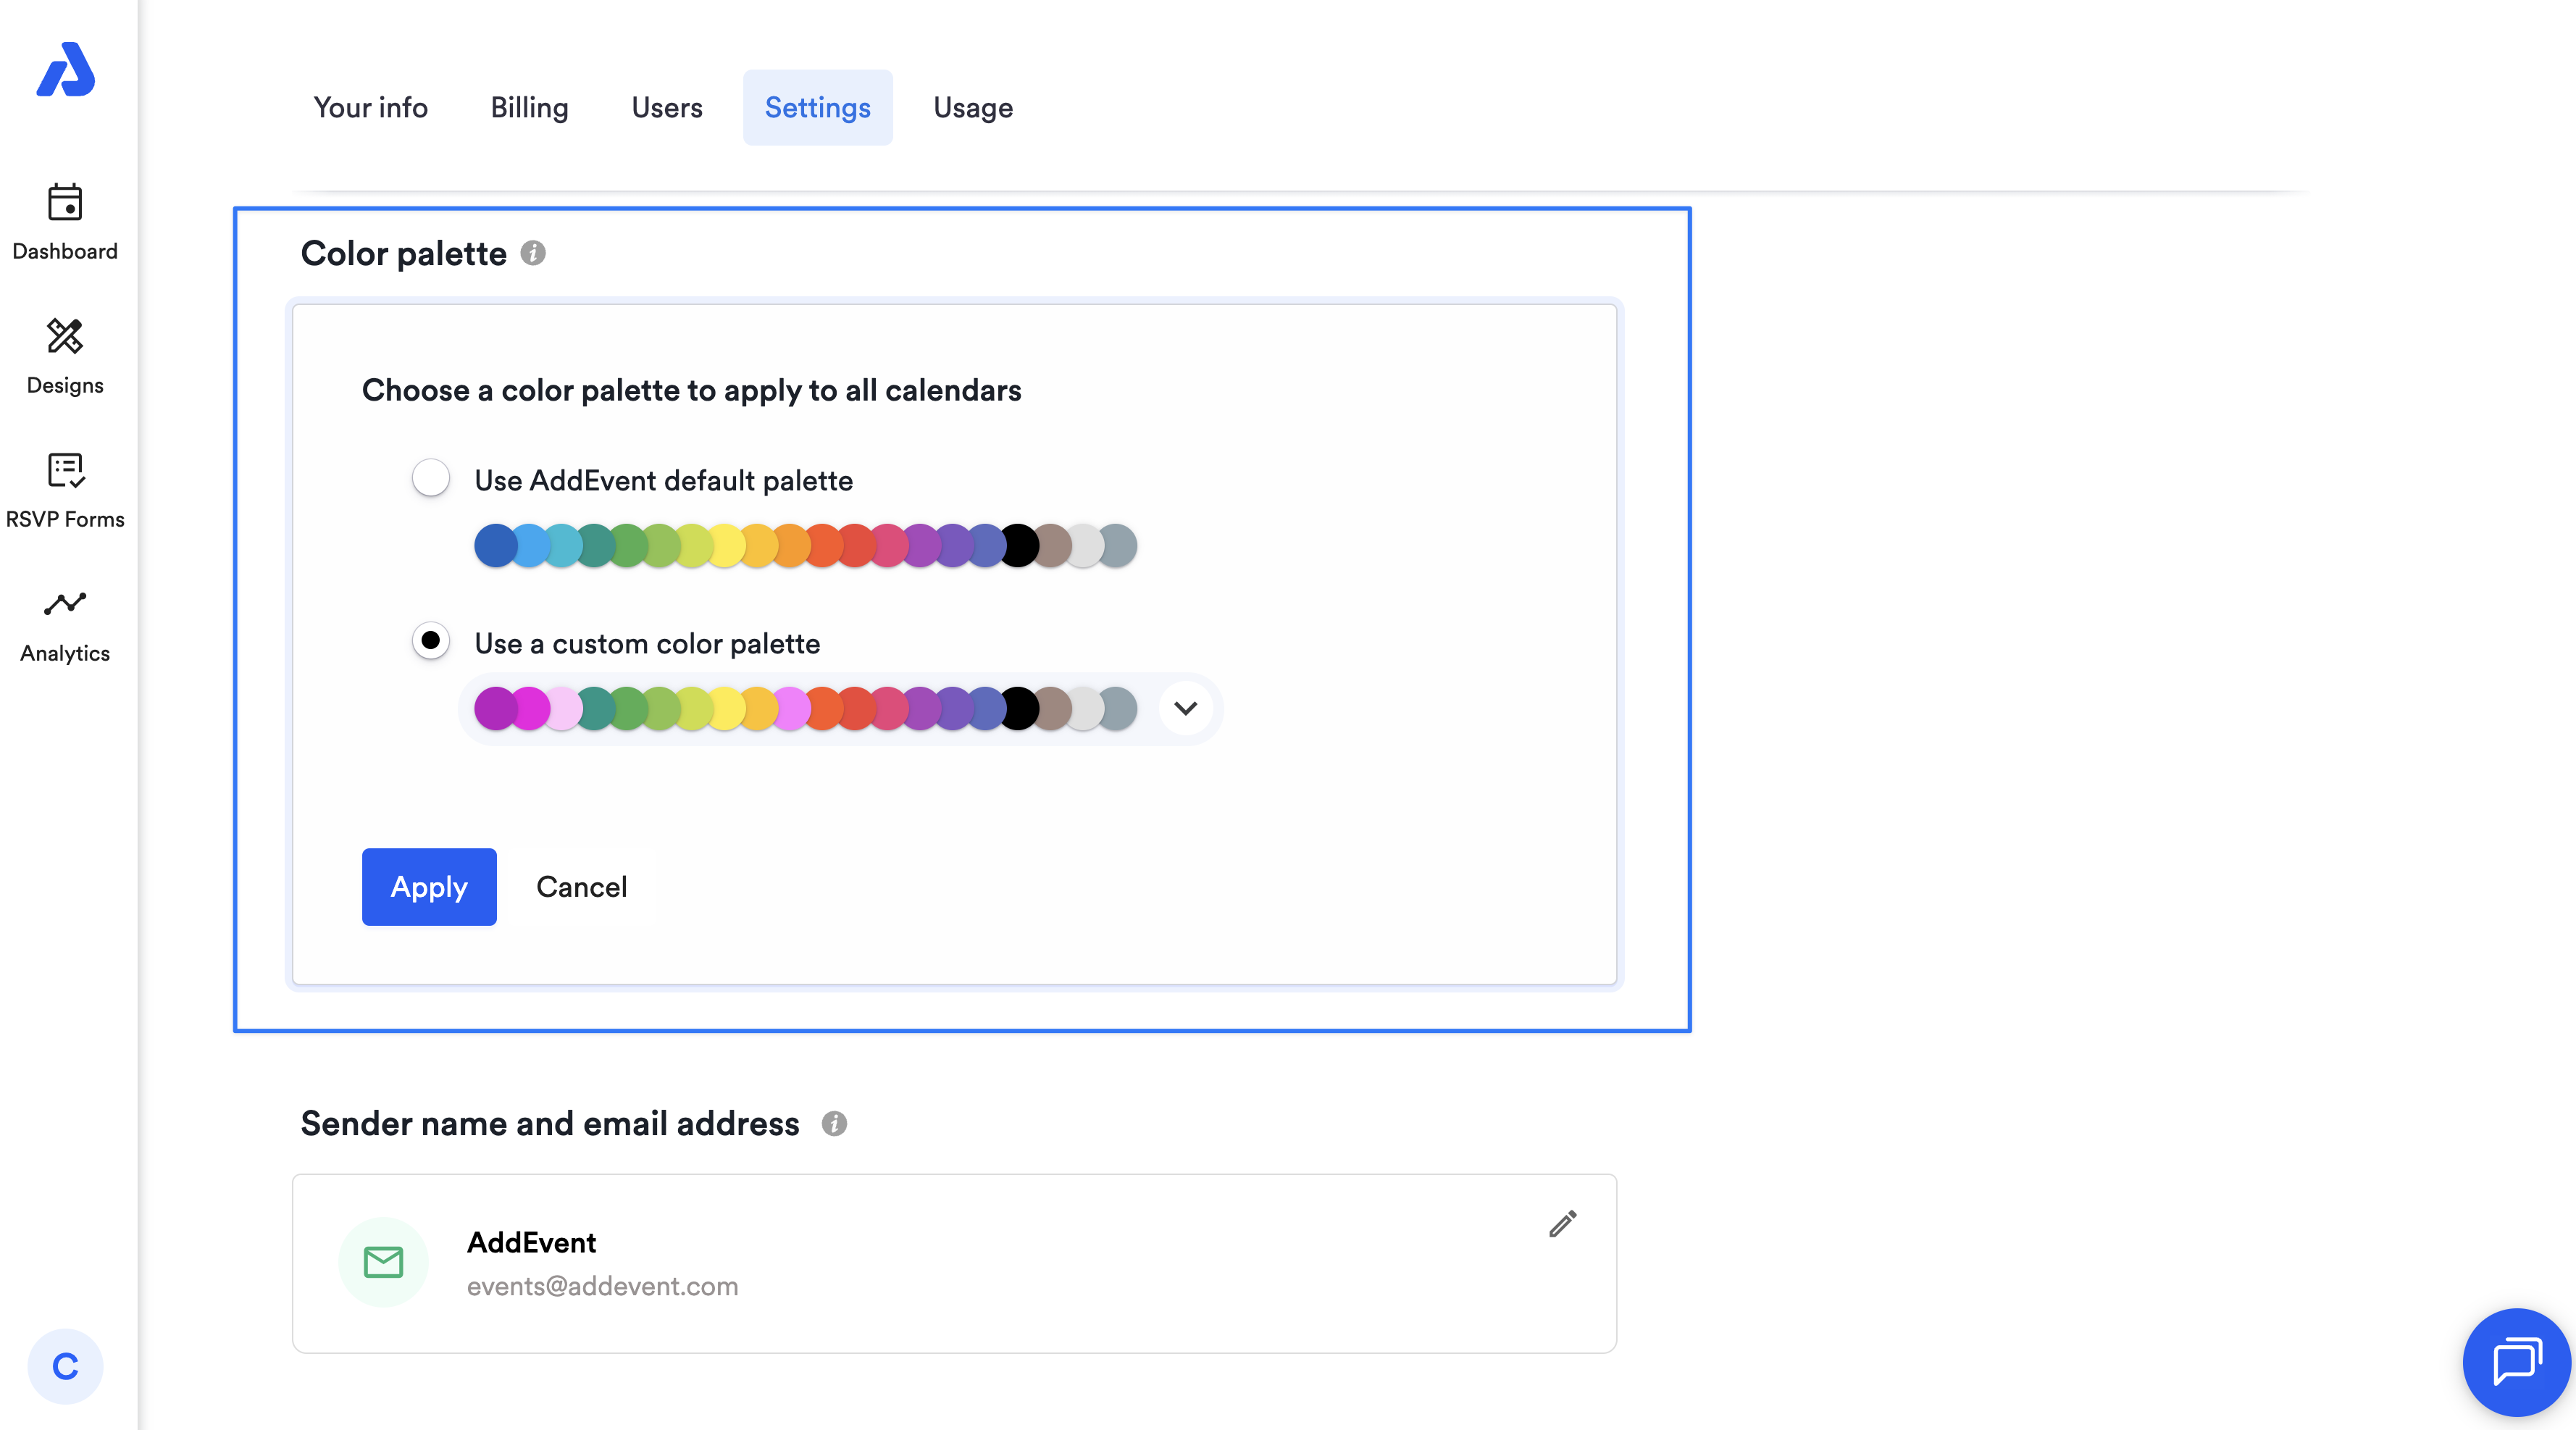Click the sender name info icon
Image resolution: width=2576 pixels, height=1430 pixels.
[834, 1124]
